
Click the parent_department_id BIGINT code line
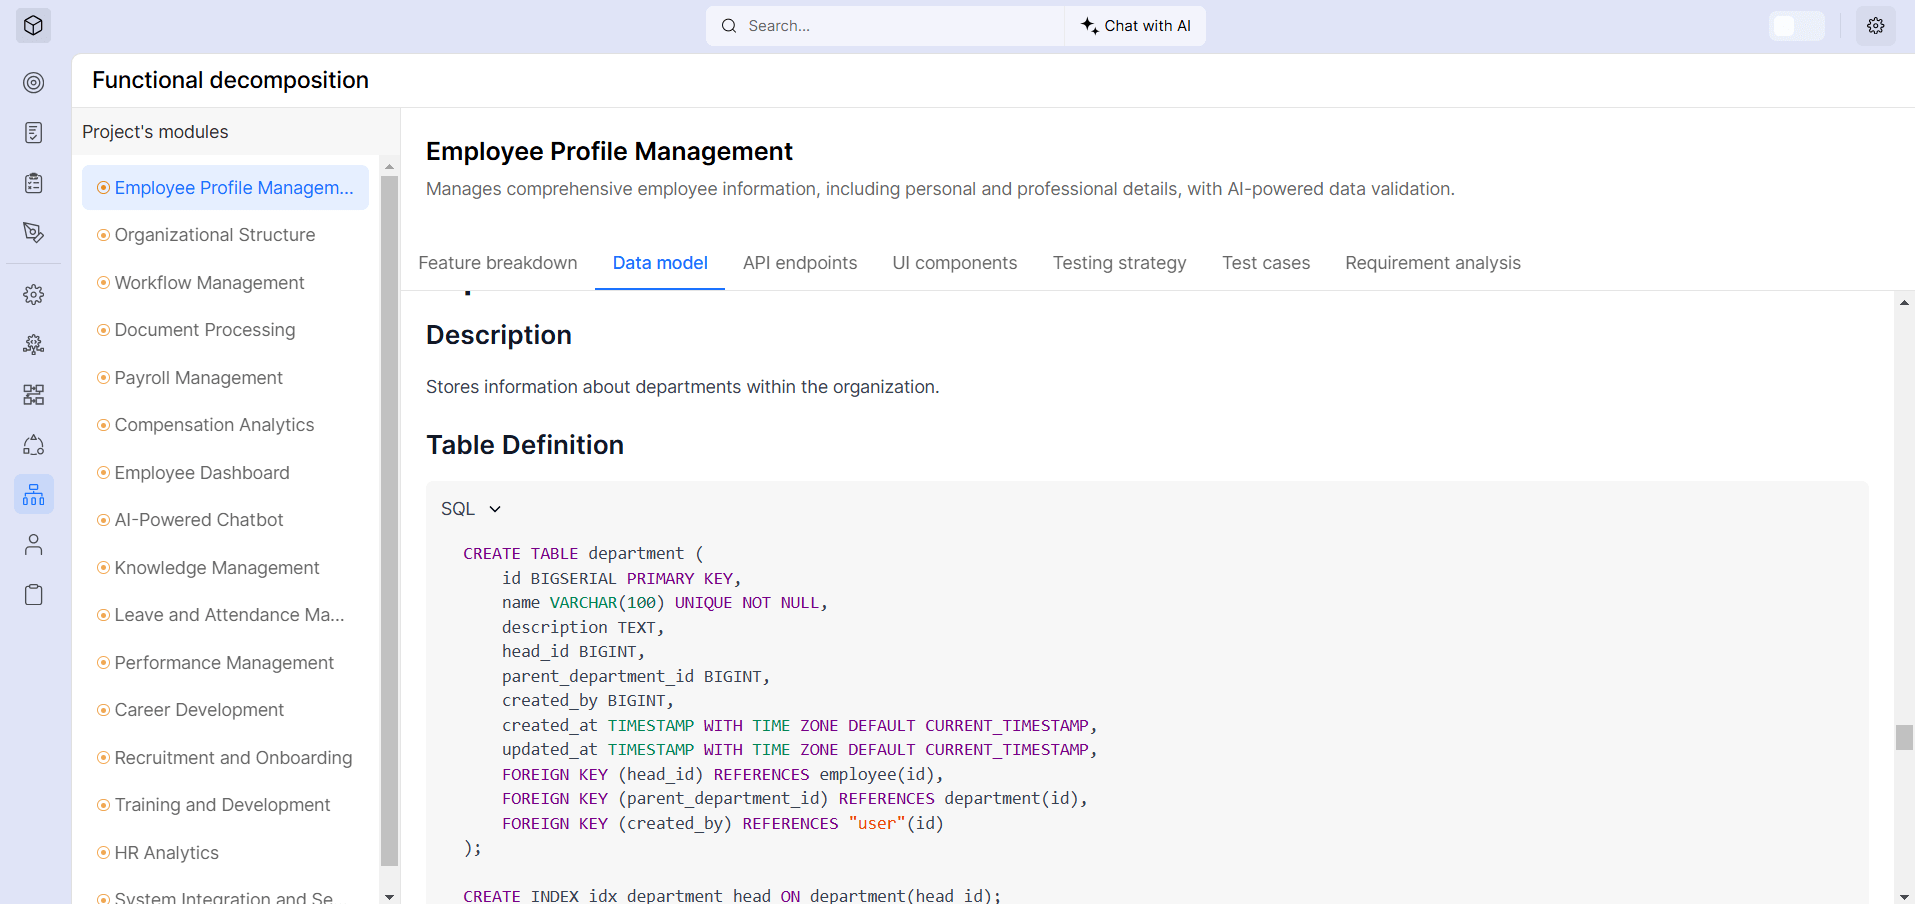(636, 677)
